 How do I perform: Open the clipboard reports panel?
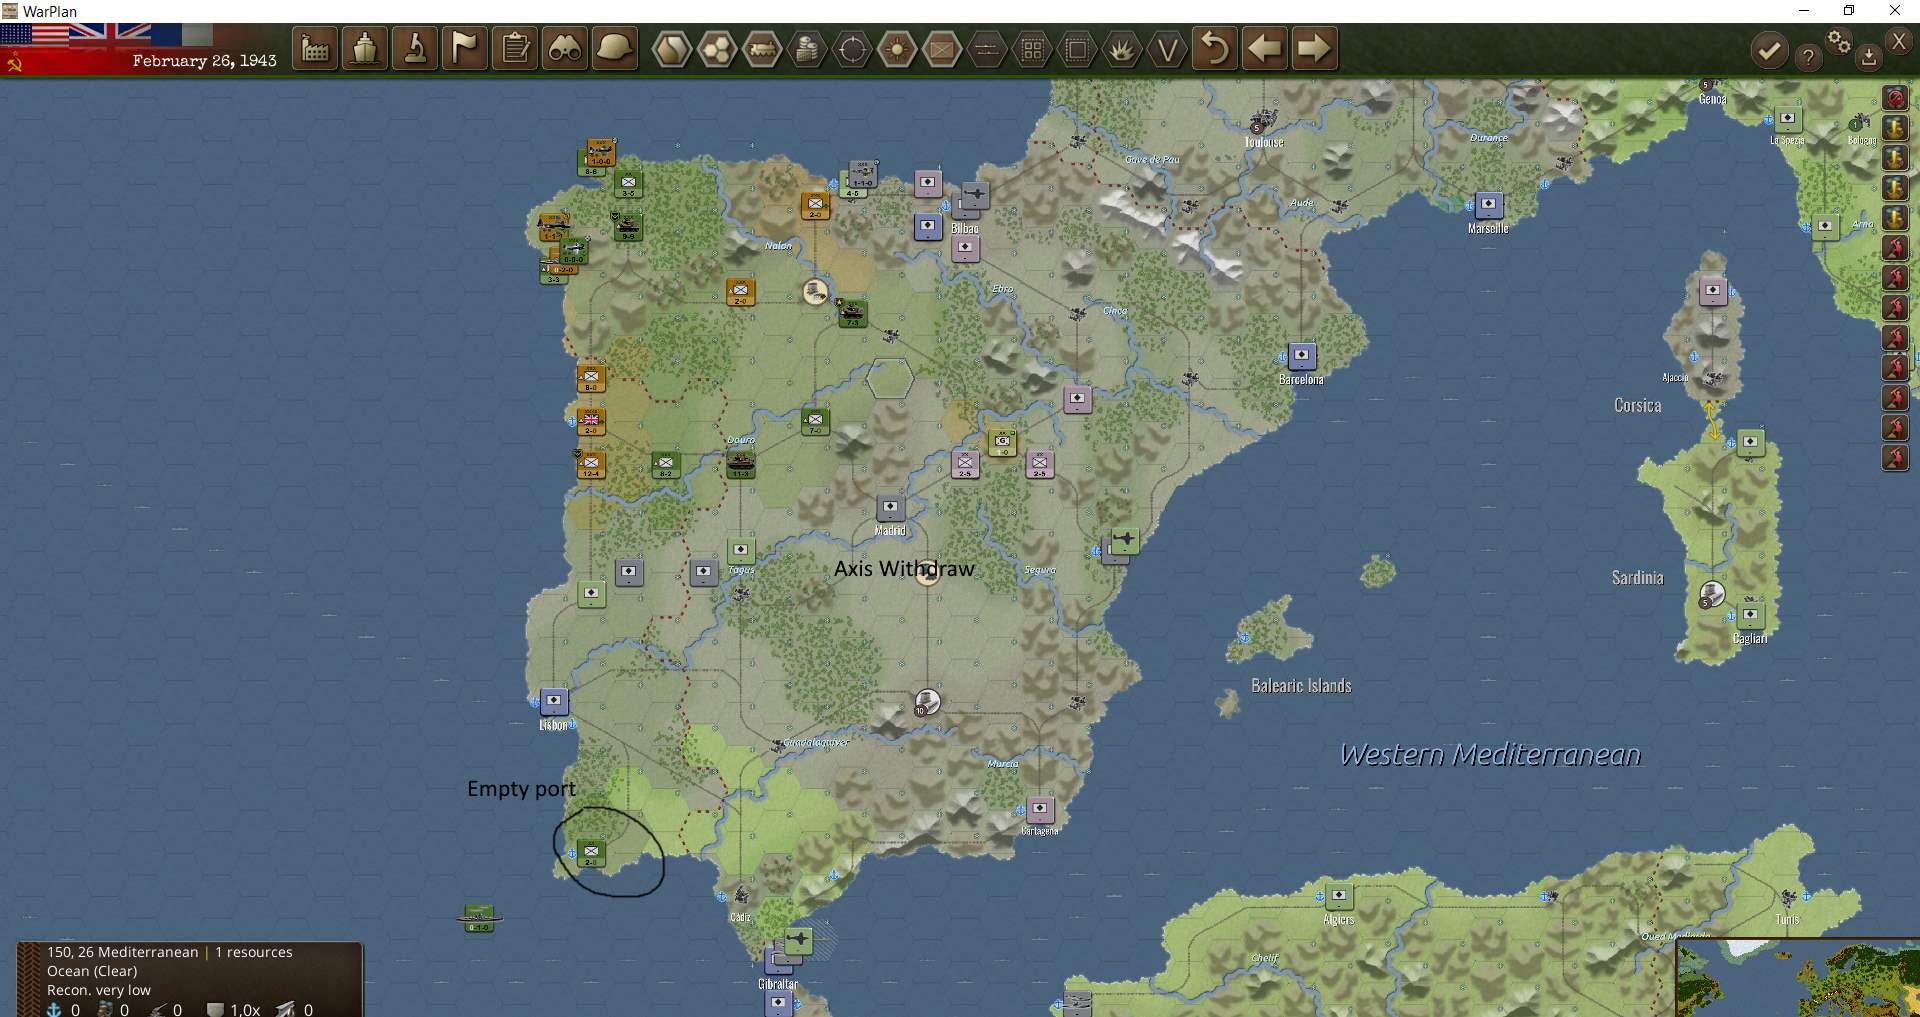(x=515, y=49)
